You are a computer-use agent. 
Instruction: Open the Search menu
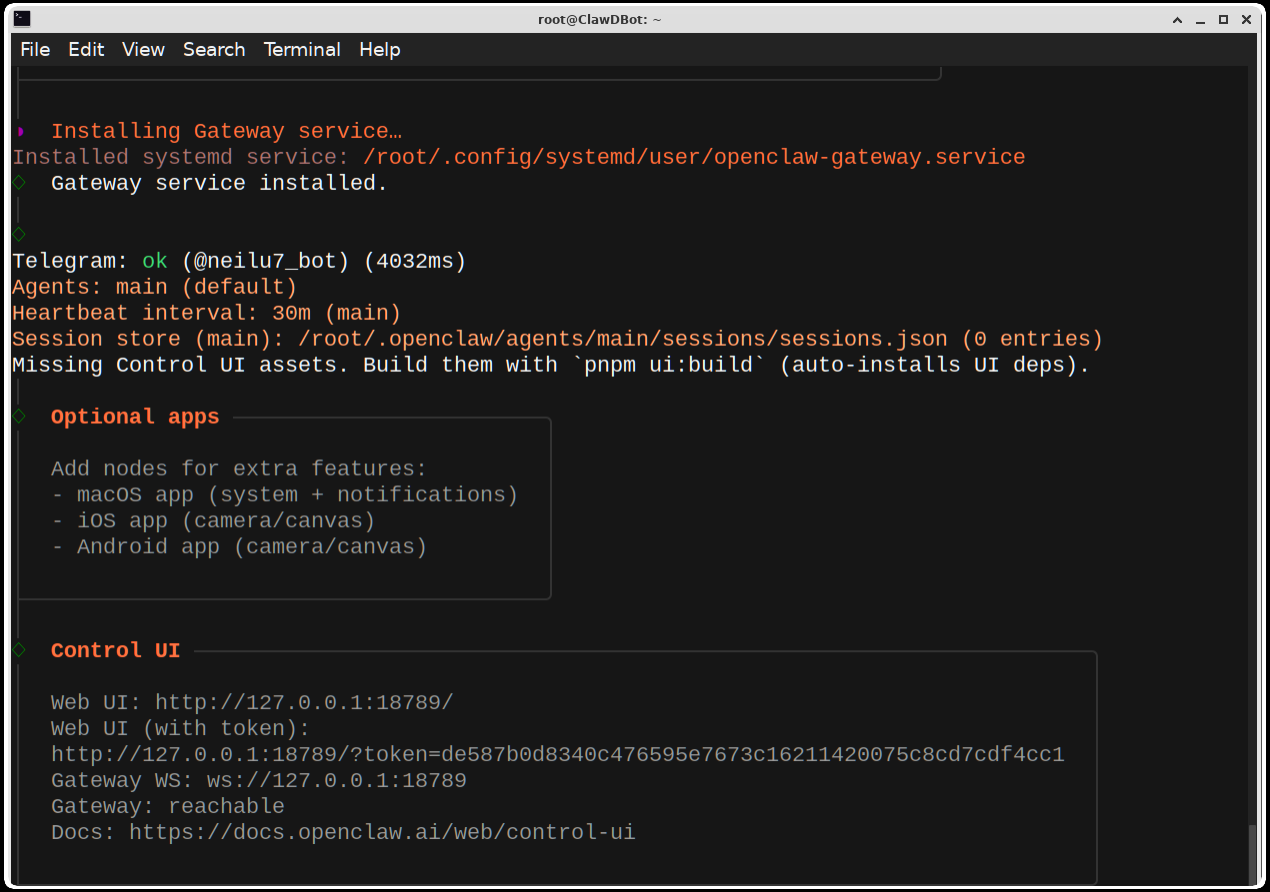click(214, 49)
